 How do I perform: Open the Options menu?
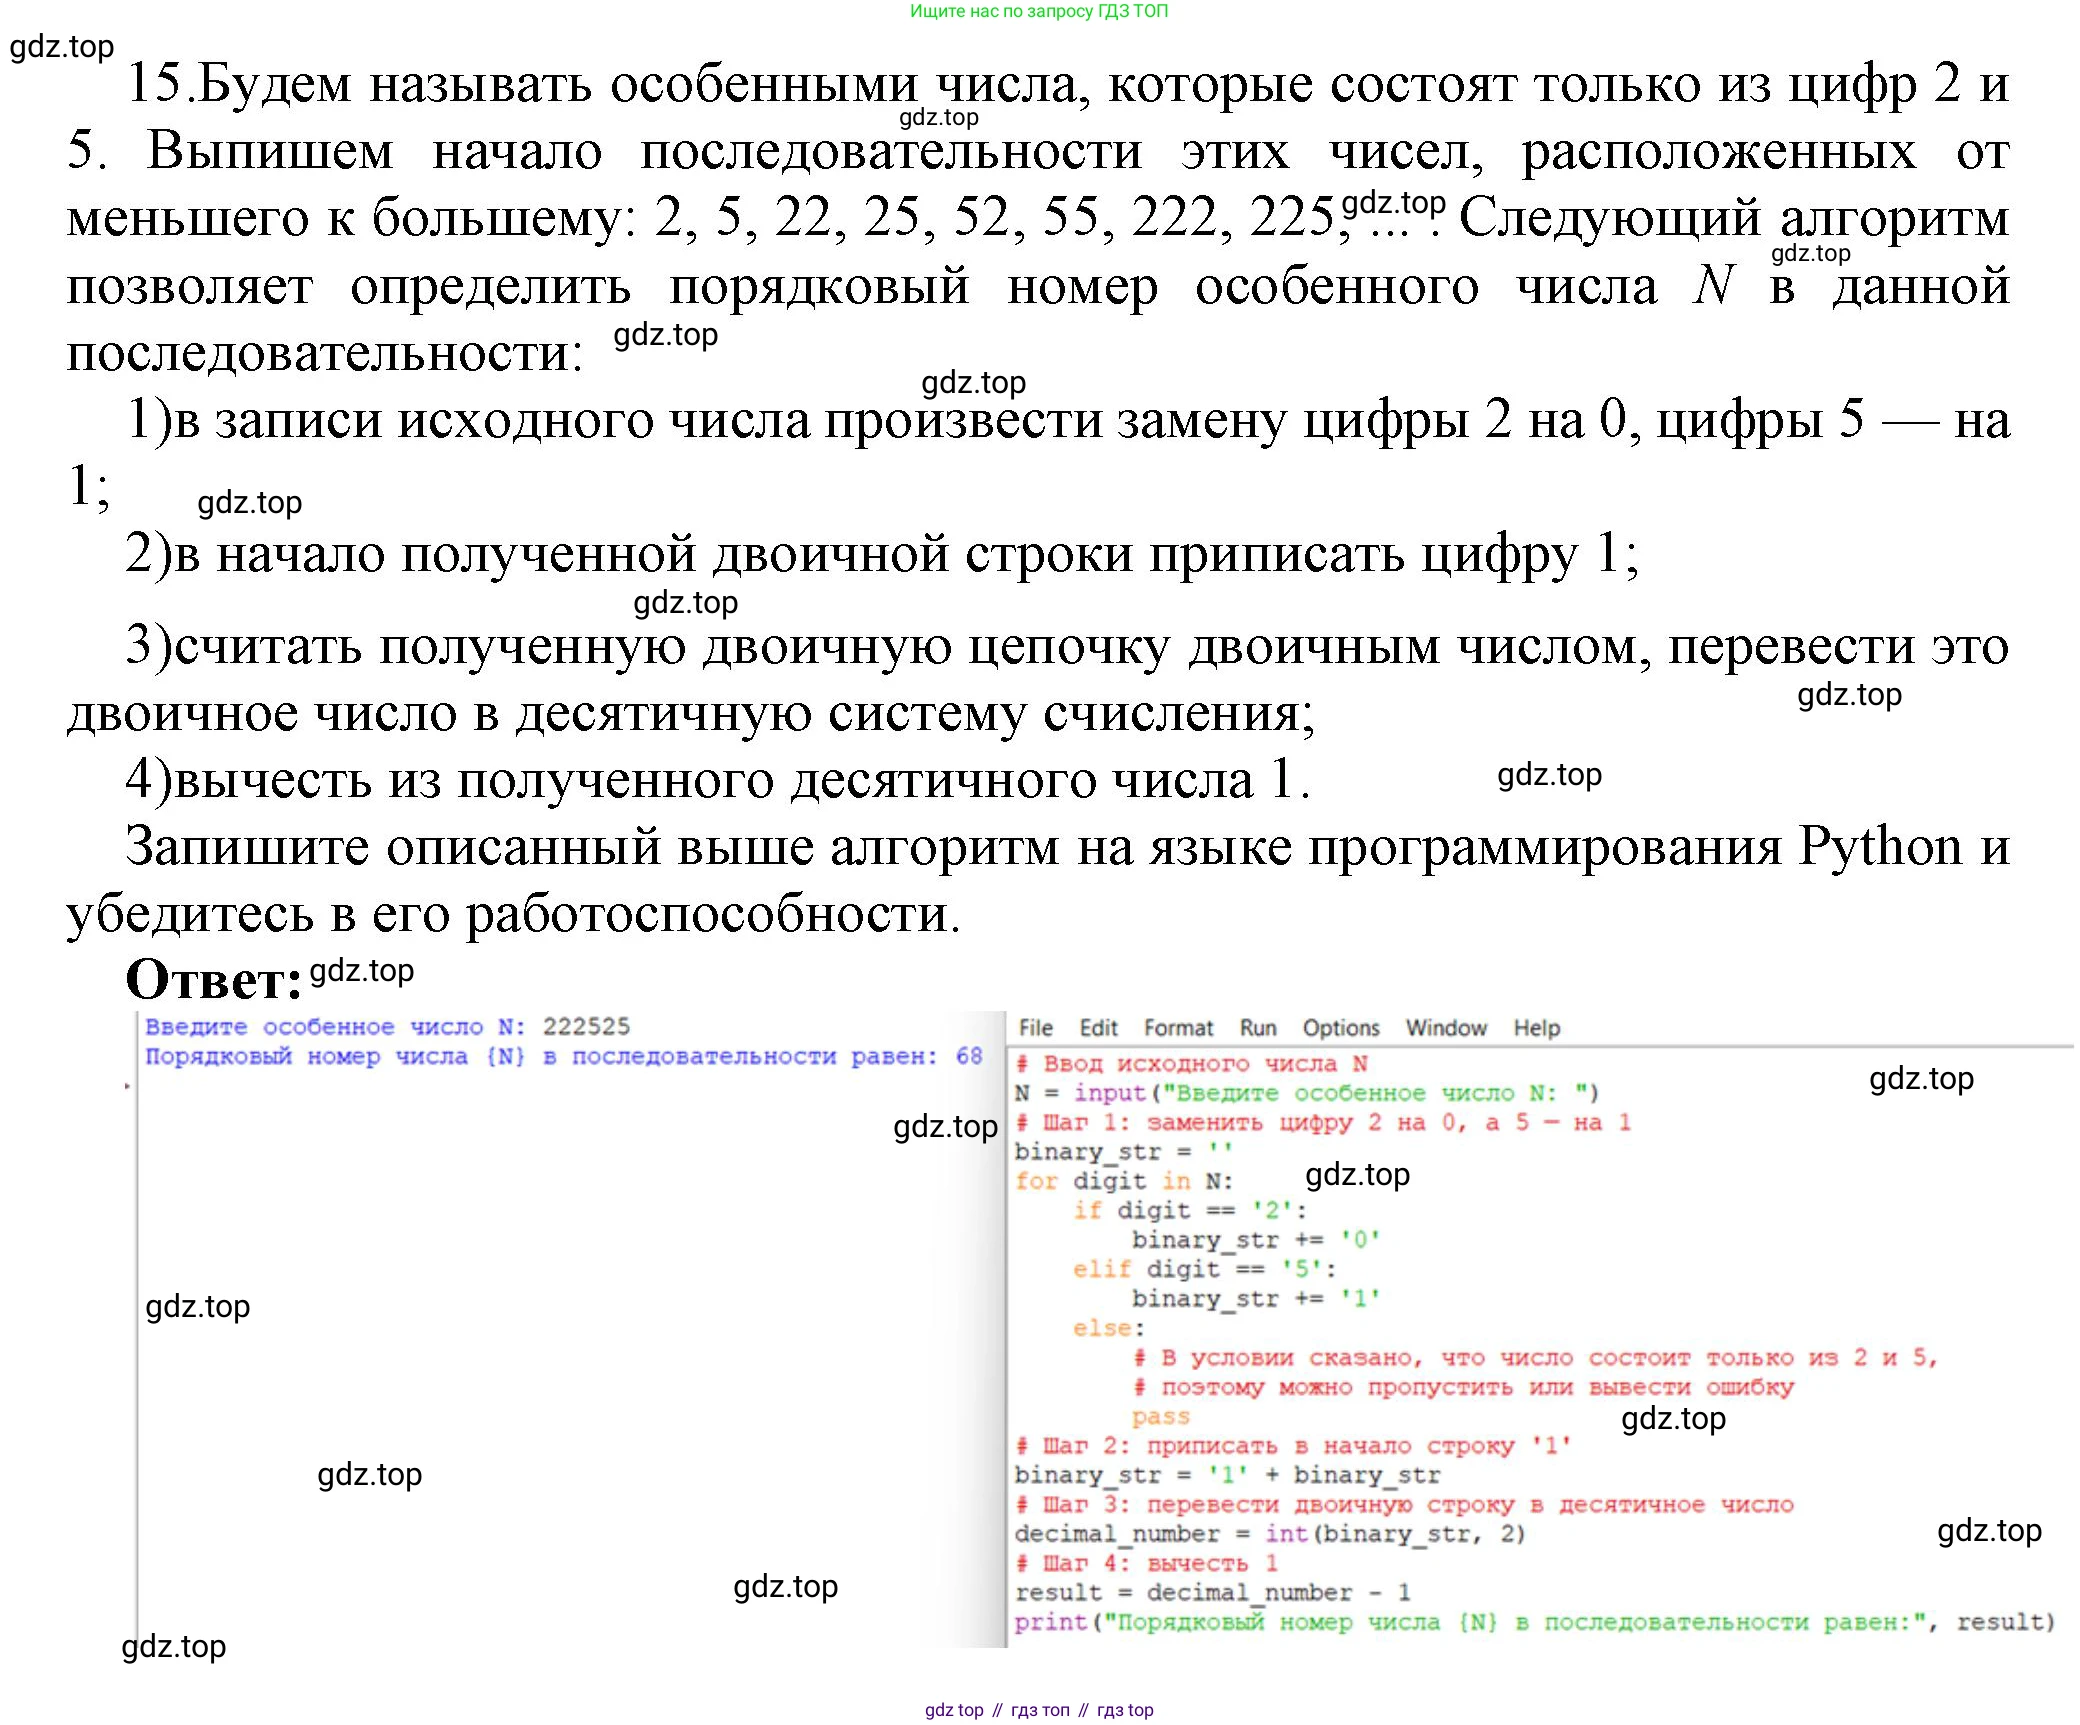click(x=1341, y=1028)
